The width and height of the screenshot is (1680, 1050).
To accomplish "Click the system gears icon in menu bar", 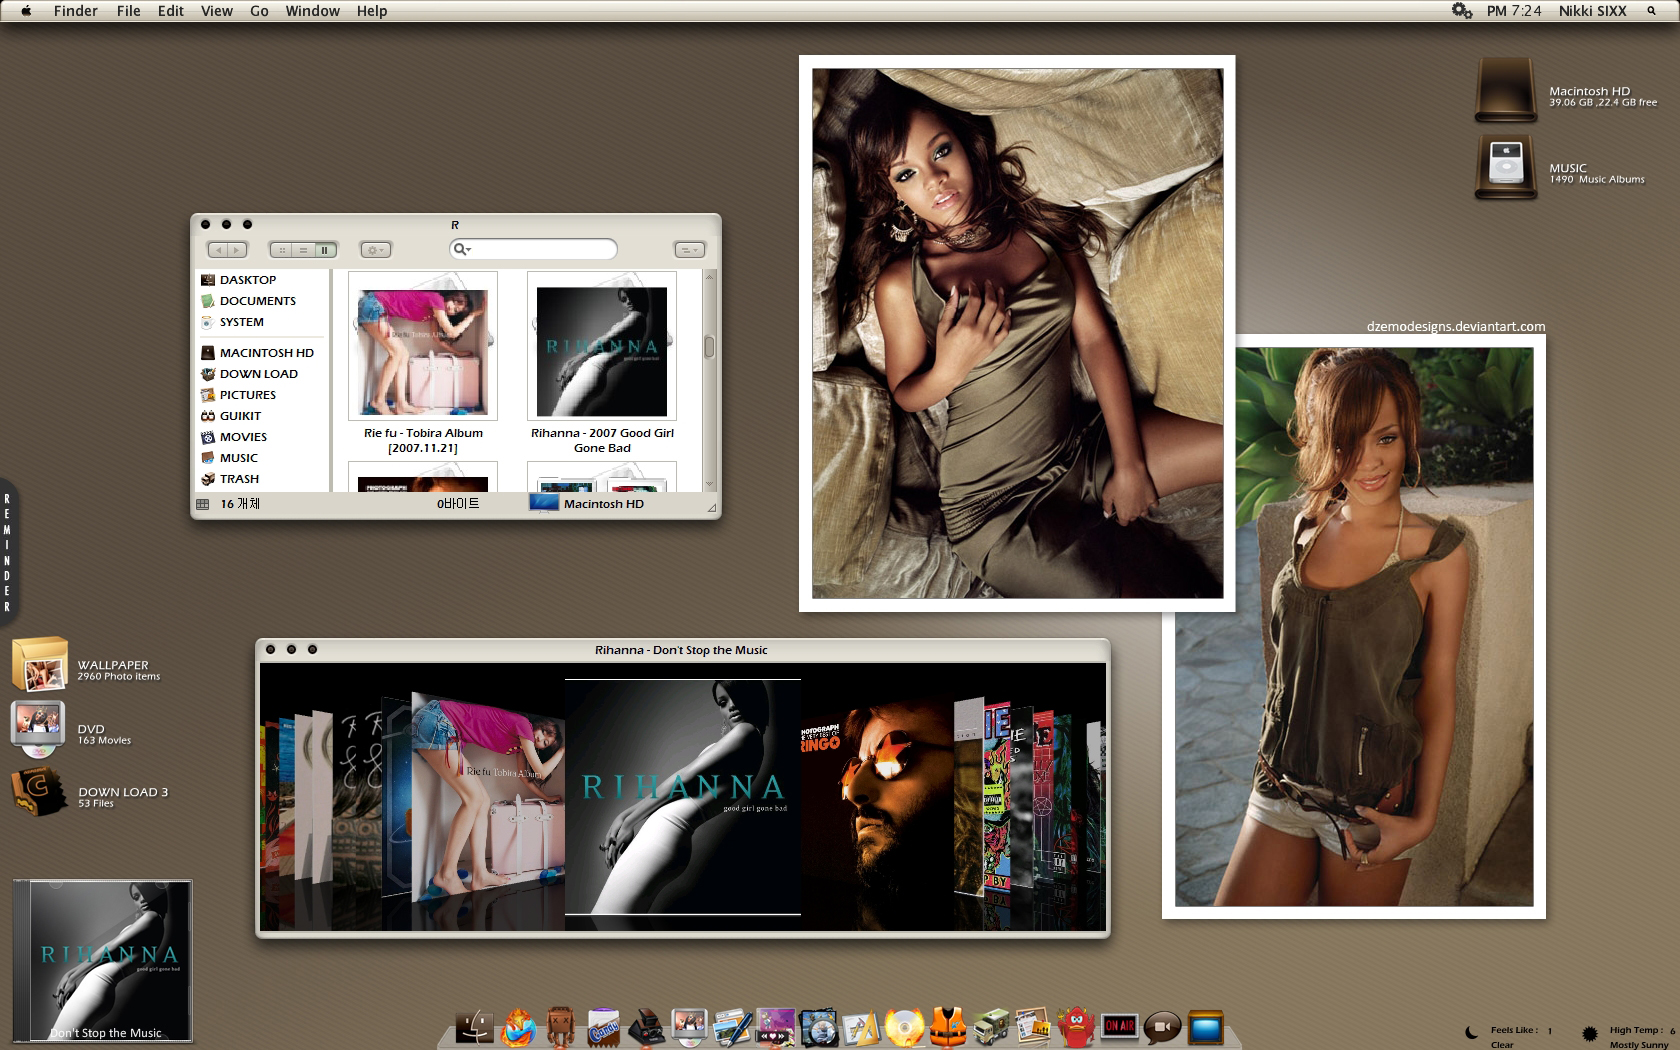I will [1462, 11].
